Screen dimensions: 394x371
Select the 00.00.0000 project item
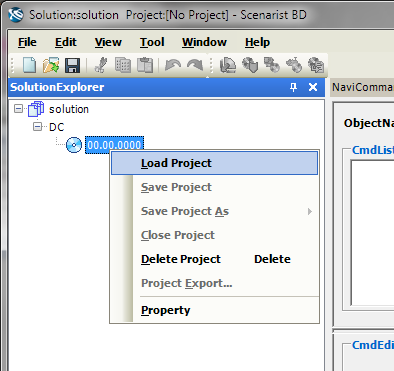pos(114,145)
